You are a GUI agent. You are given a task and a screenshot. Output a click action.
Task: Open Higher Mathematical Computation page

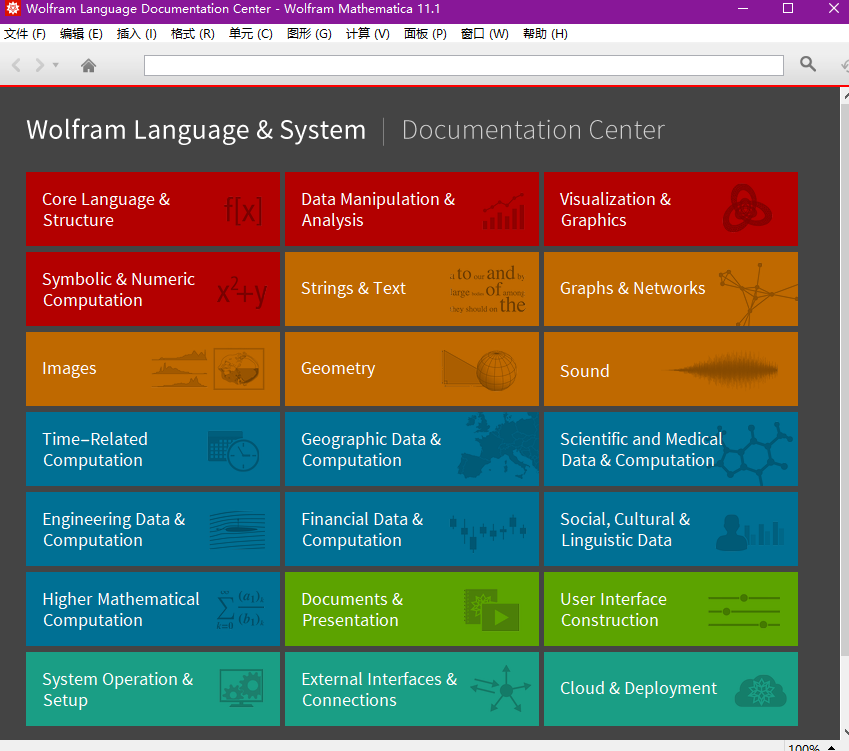[120, 609]
